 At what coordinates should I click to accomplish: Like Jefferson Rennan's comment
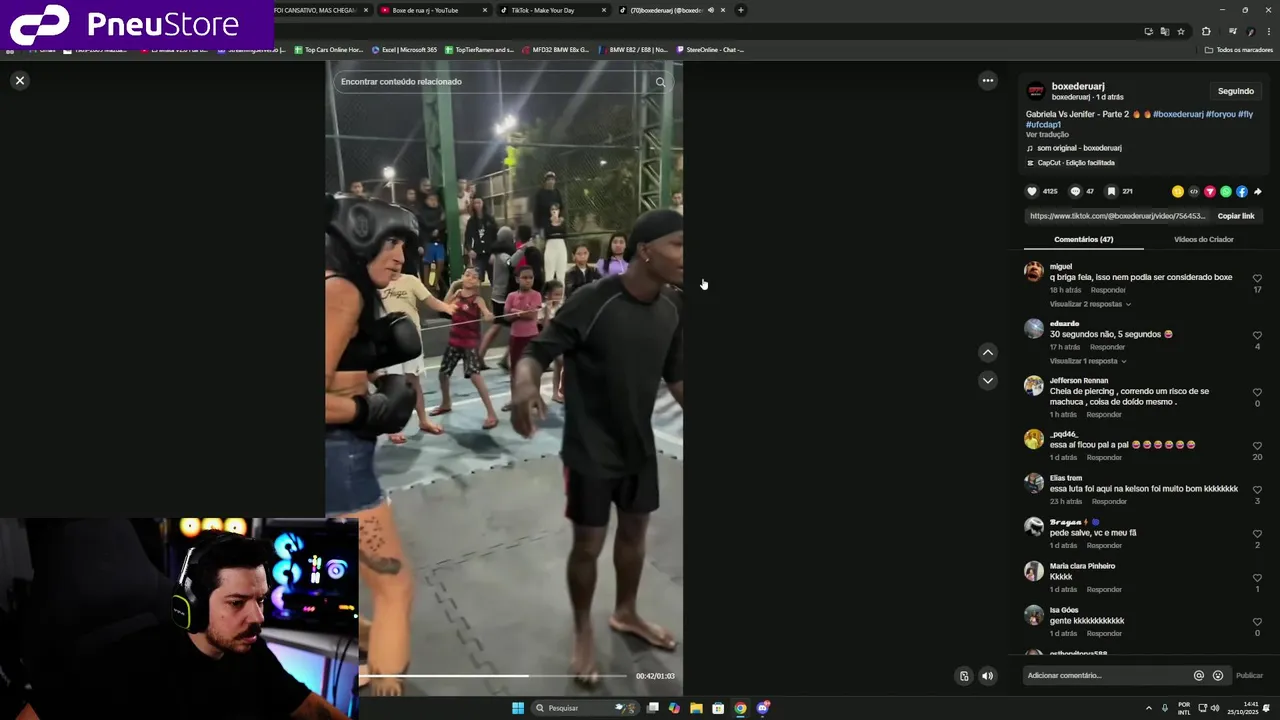[1257, 392]
